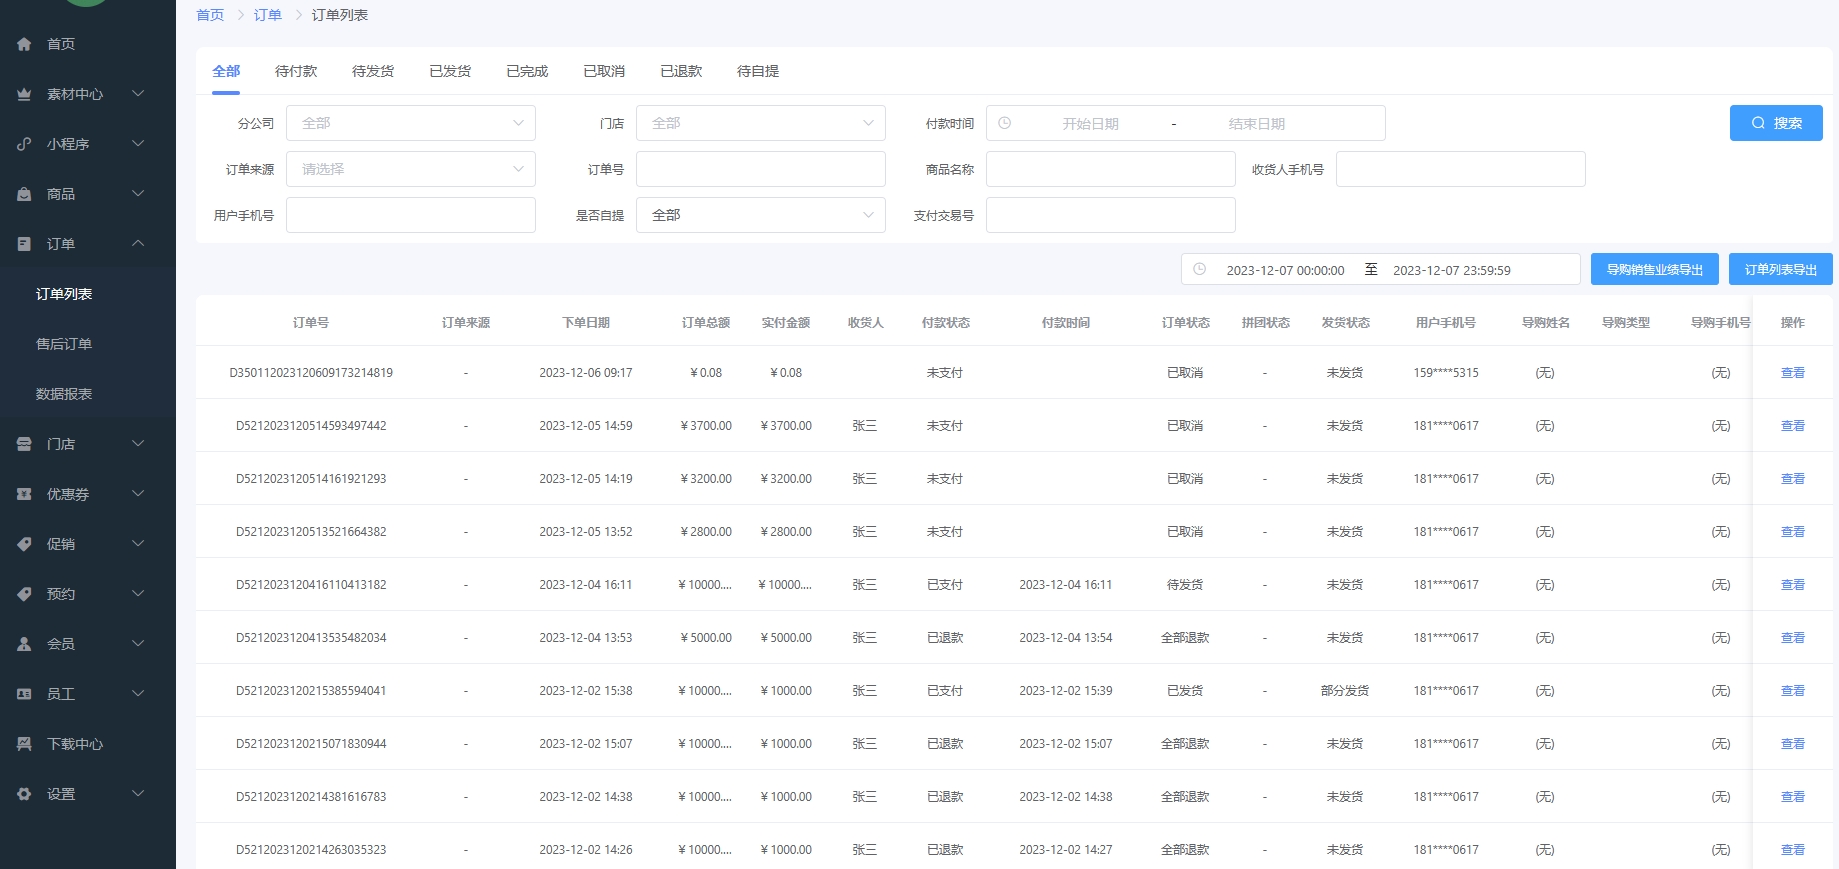The height and width of the screenshot is (869, 1839).
Task: Open the 是否自提 dropdown
Action: [761, 215]
